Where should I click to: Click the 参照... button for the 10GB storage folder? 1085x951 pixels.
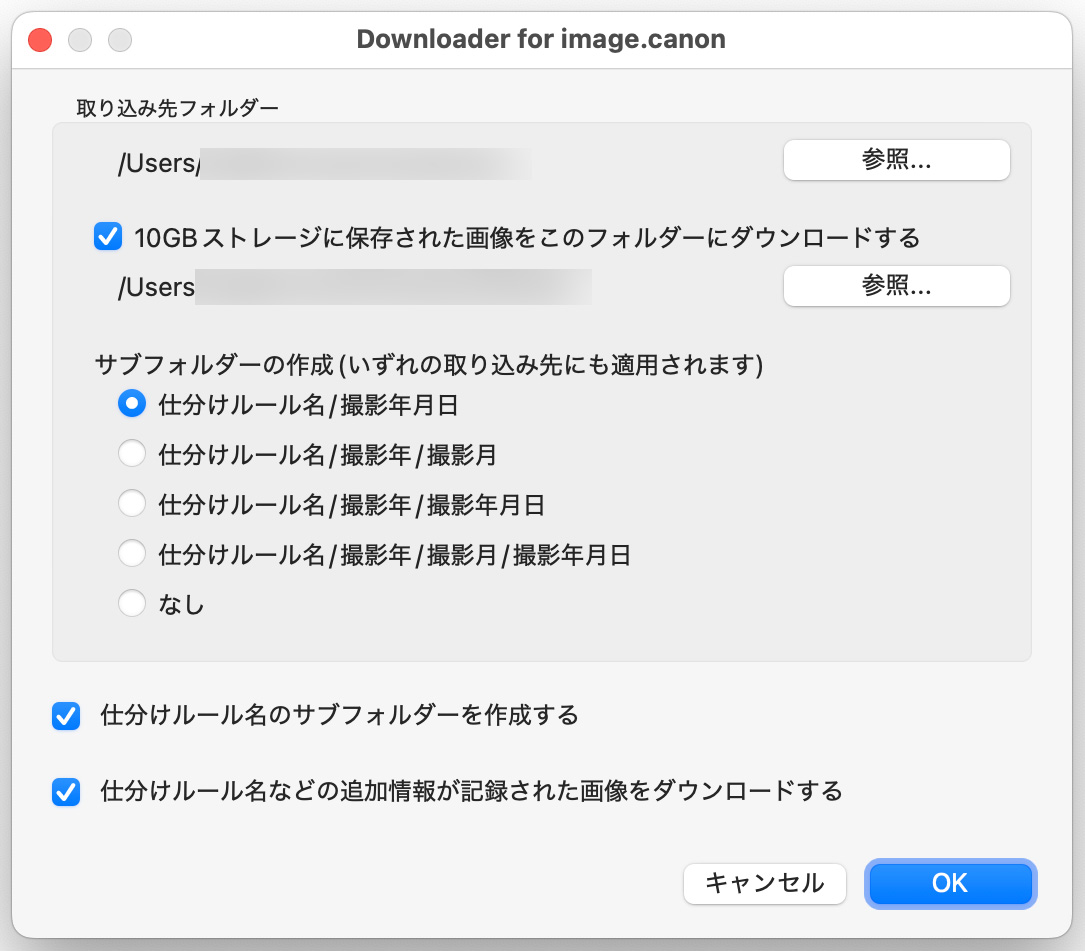pyautogui.click(x=896, y=286)
